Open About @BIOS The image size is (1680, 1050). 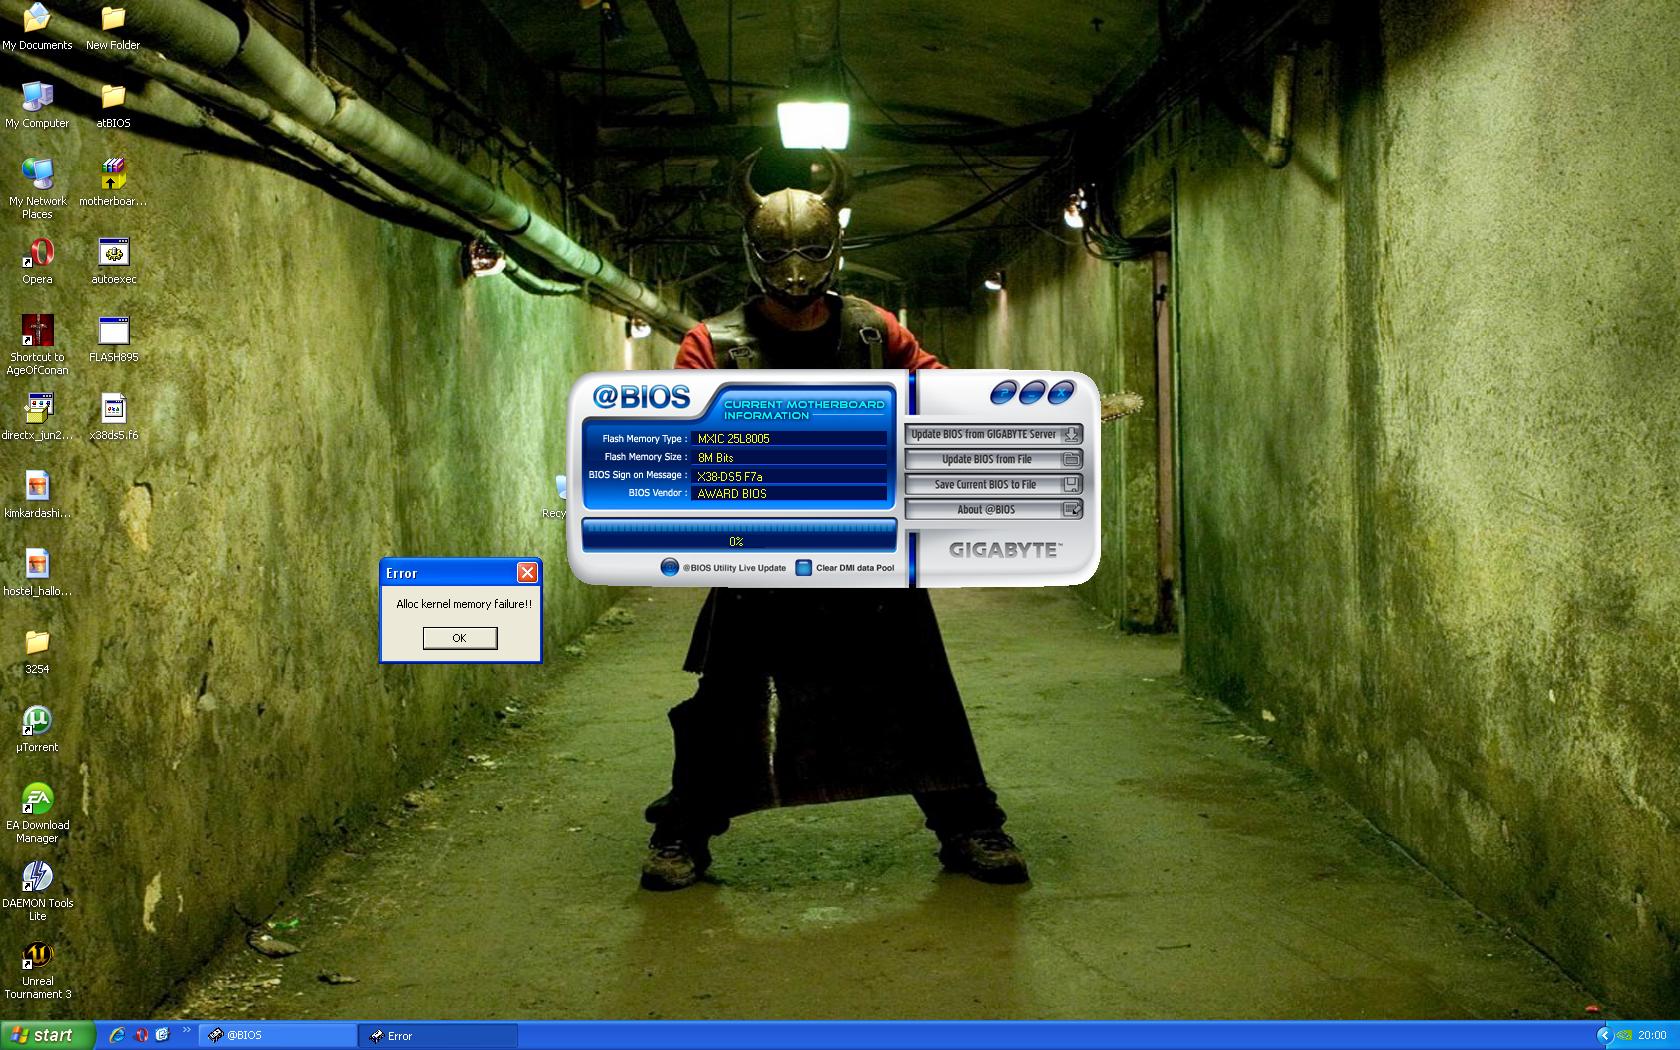(x=993, y=509)
